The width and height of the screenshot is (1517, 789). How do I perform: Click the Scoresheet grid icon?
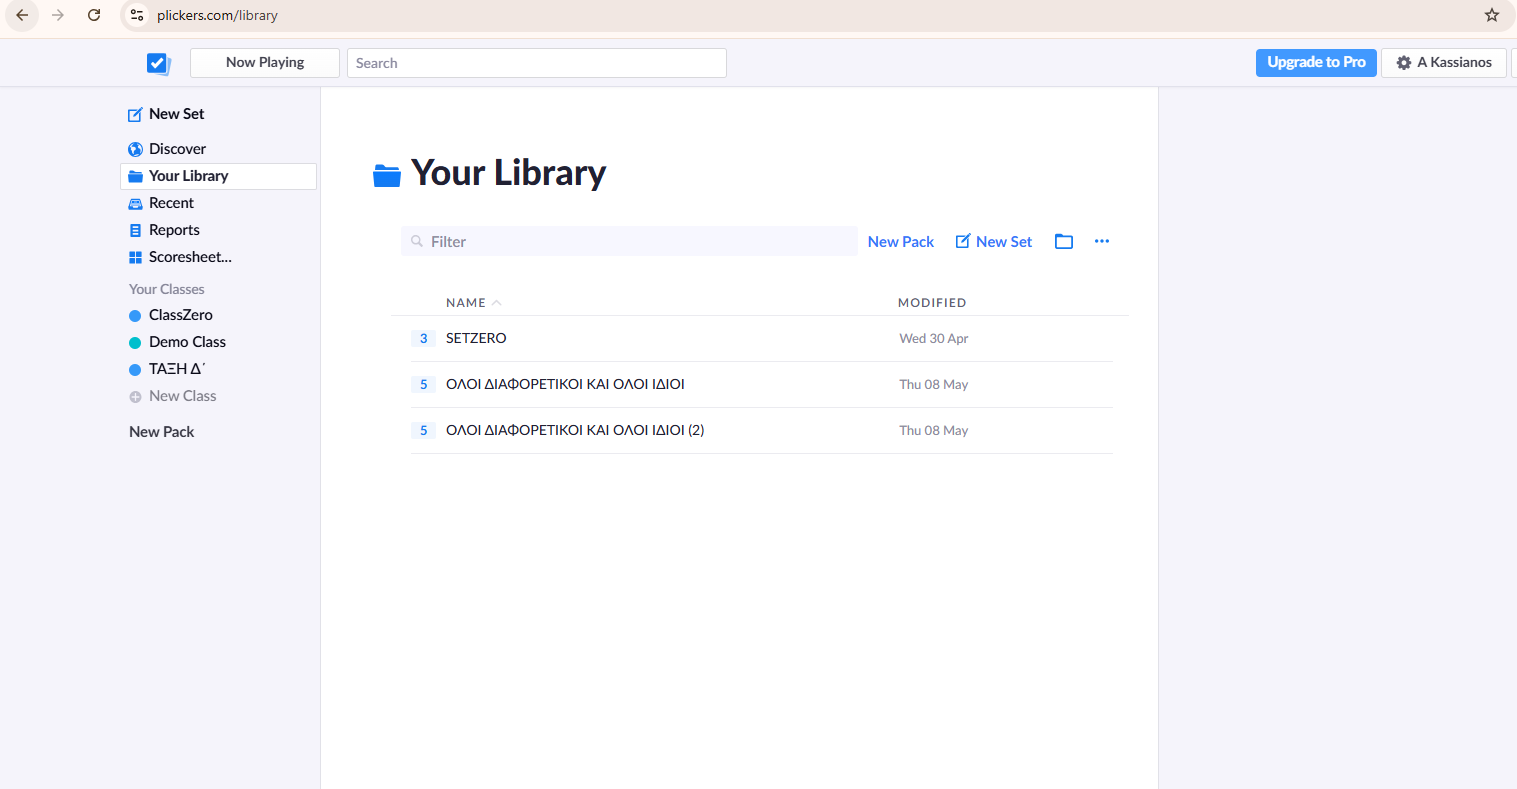135,258
